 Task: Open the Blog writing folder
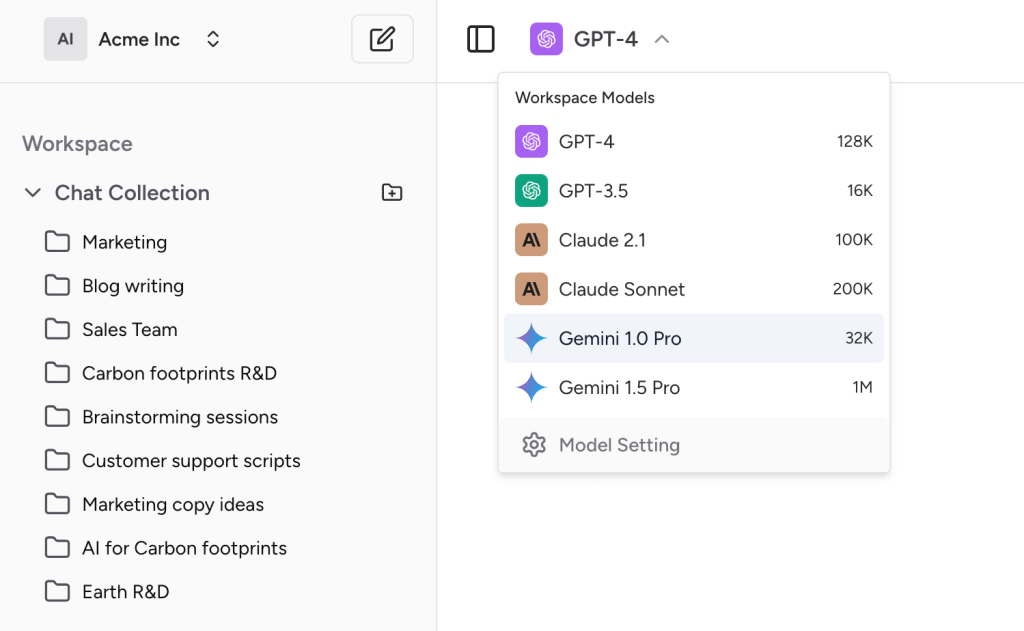tap(114, 286)
